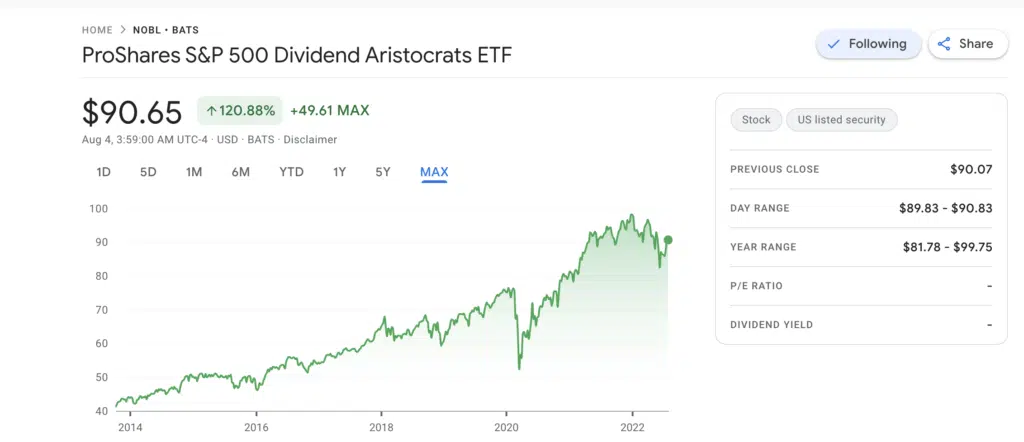Click the breadcrumb chevron after HOME
The image size is (1024, 442).
[122, 30]
